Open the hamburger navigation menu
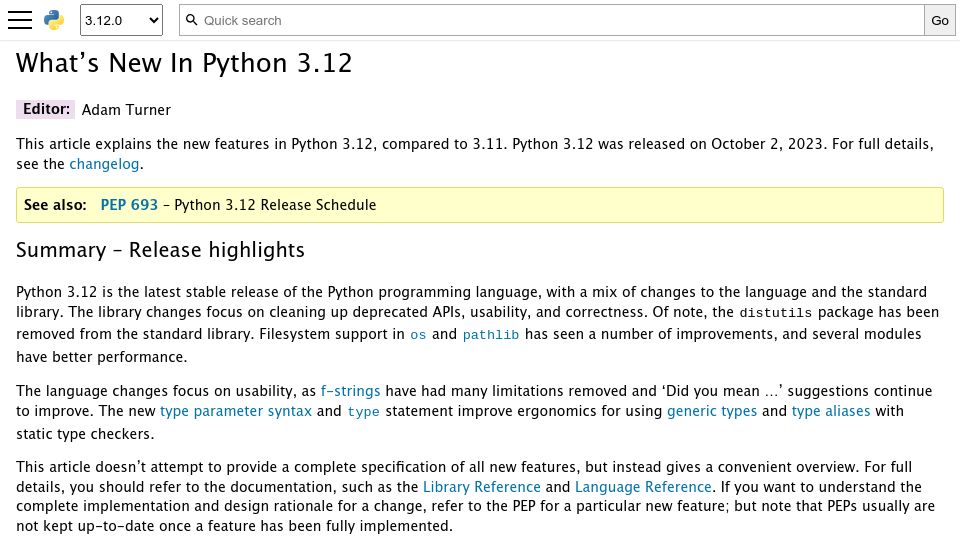This screenshot has height=540, width=960. (x=20, y=20)
